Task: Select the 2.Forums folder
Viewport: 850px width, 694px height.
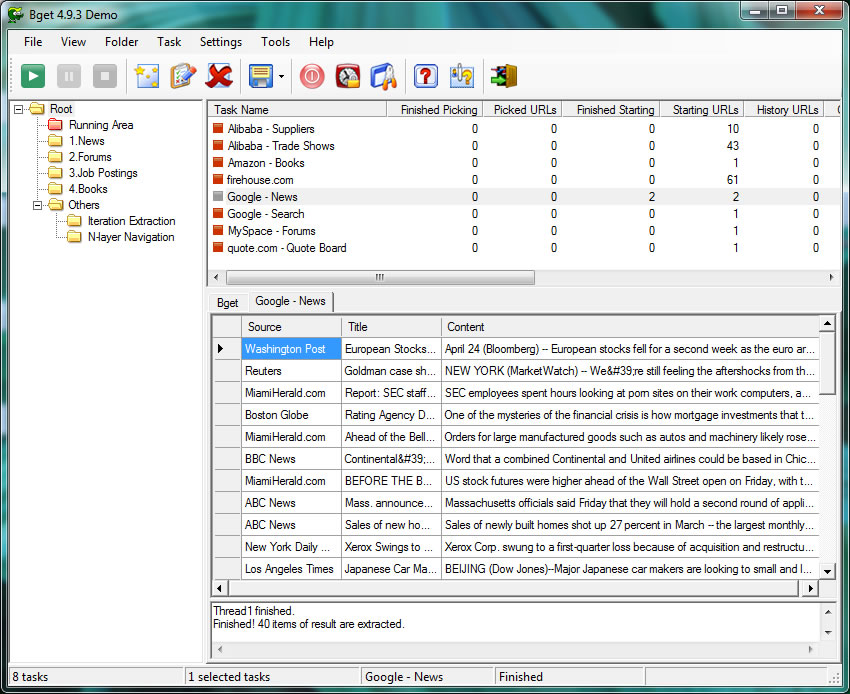Action: (x=90, y=157)
